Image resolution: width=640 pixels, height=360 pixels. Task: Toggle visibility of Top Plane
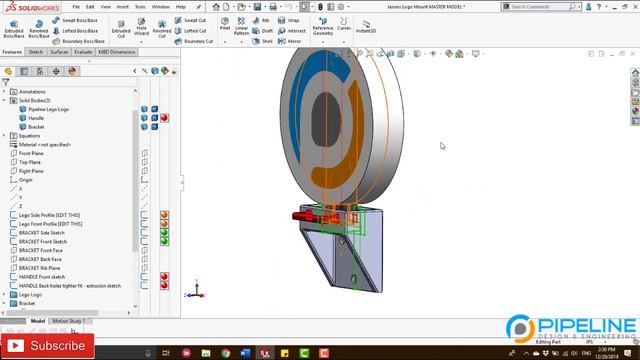(x=144, y=162)
